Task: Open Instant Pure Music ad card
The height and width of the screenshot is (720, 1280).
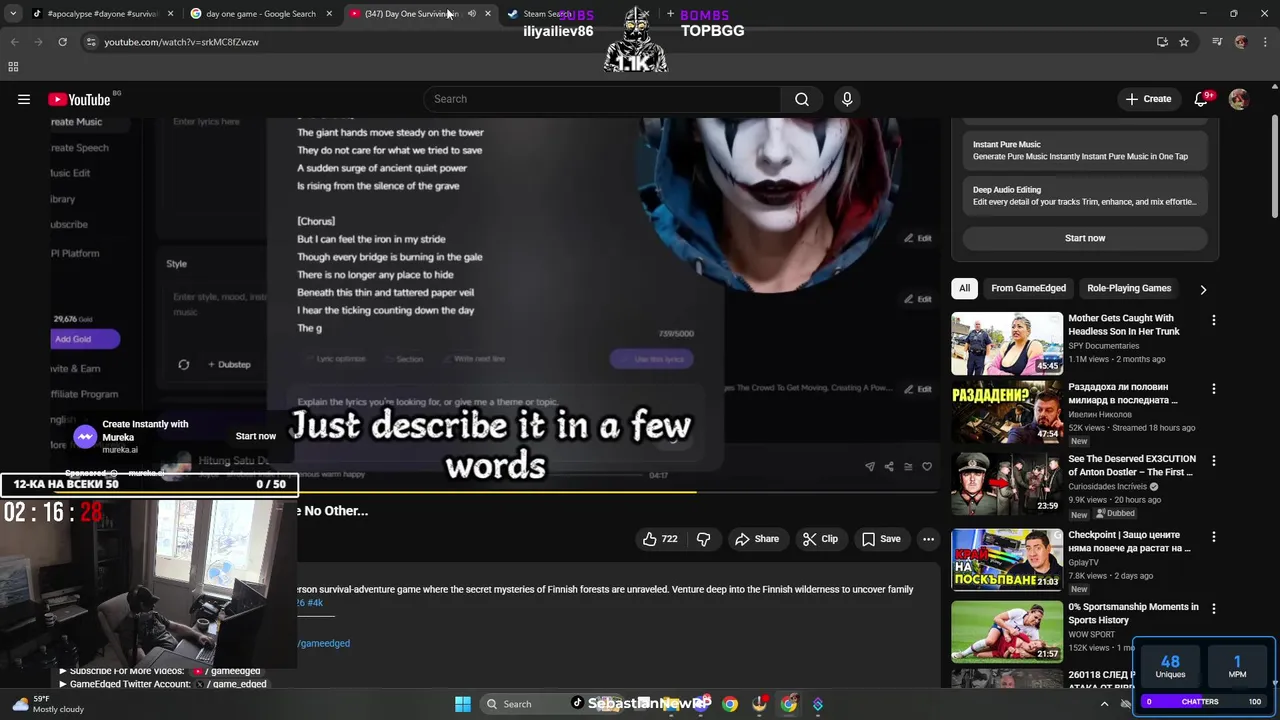Action: coord(1085,150)
